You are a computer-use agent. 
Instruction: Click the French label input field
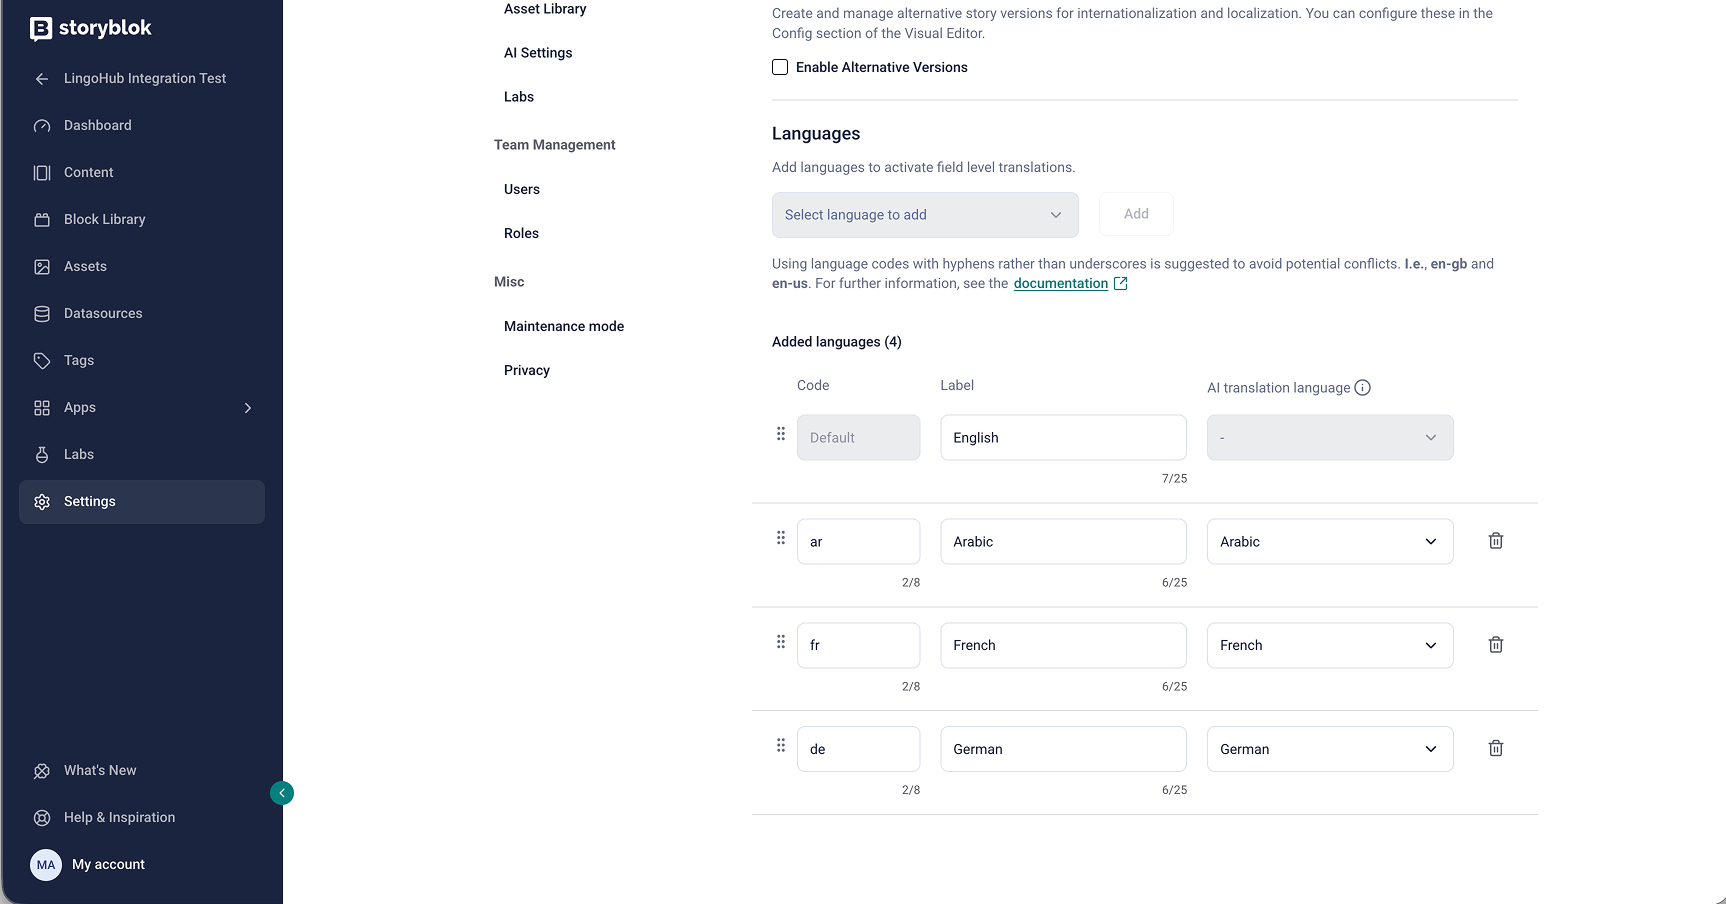point(1063,645)
